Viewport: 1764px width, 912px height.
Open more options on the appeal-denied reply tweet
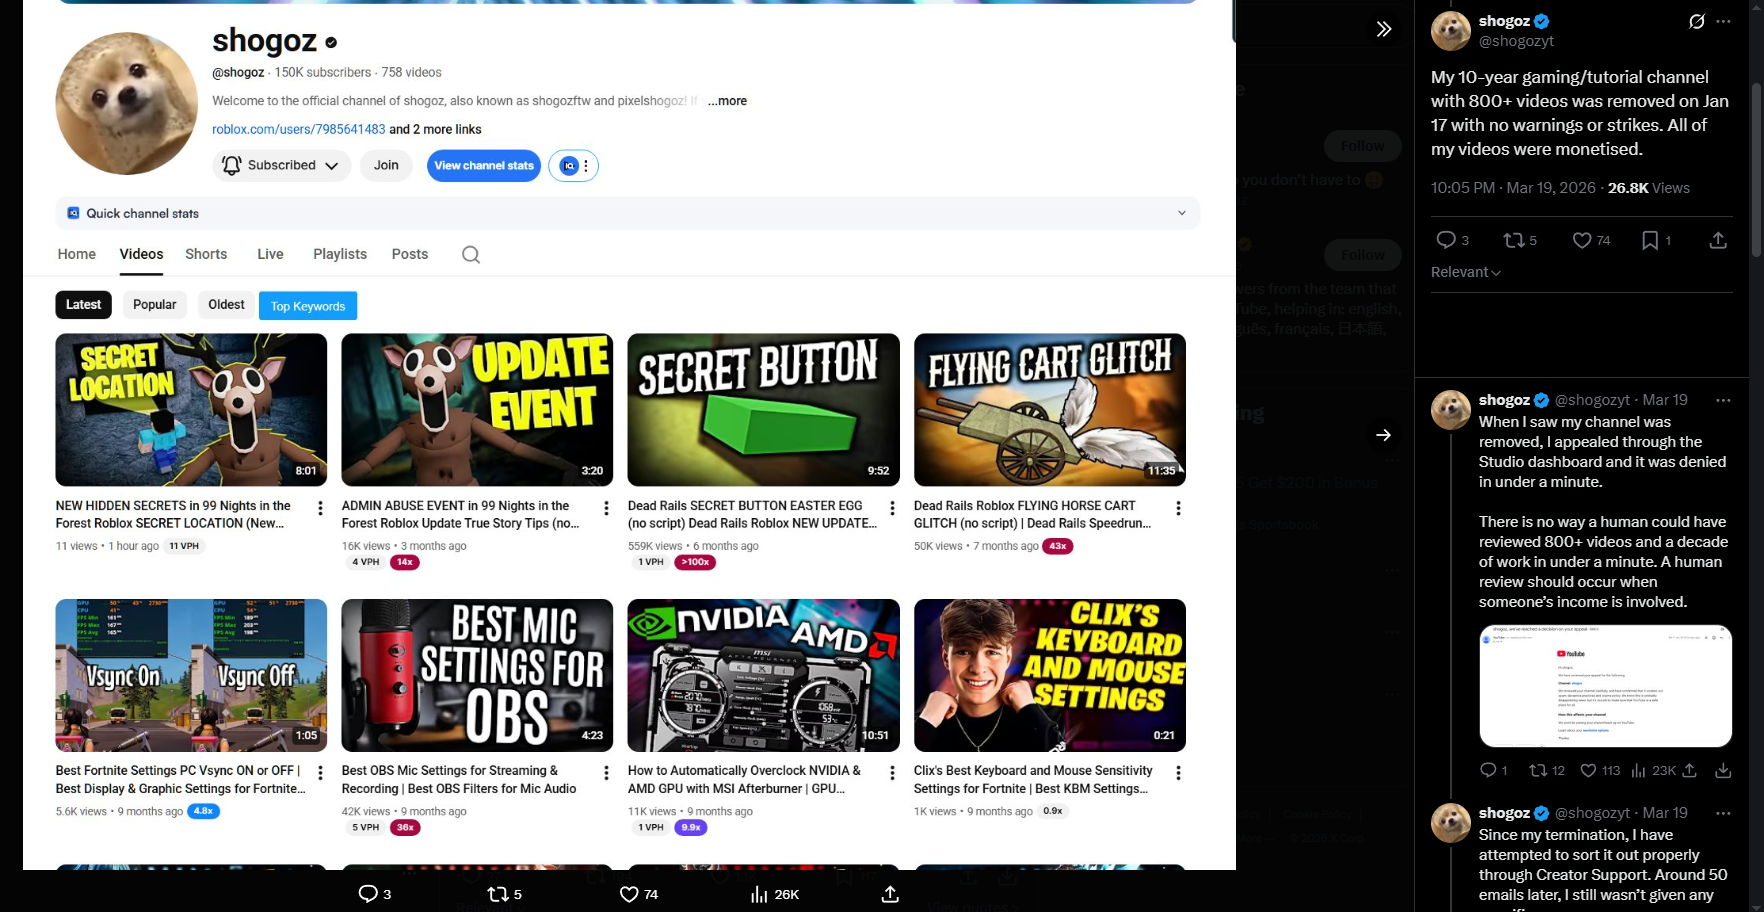pos(1723,400)
